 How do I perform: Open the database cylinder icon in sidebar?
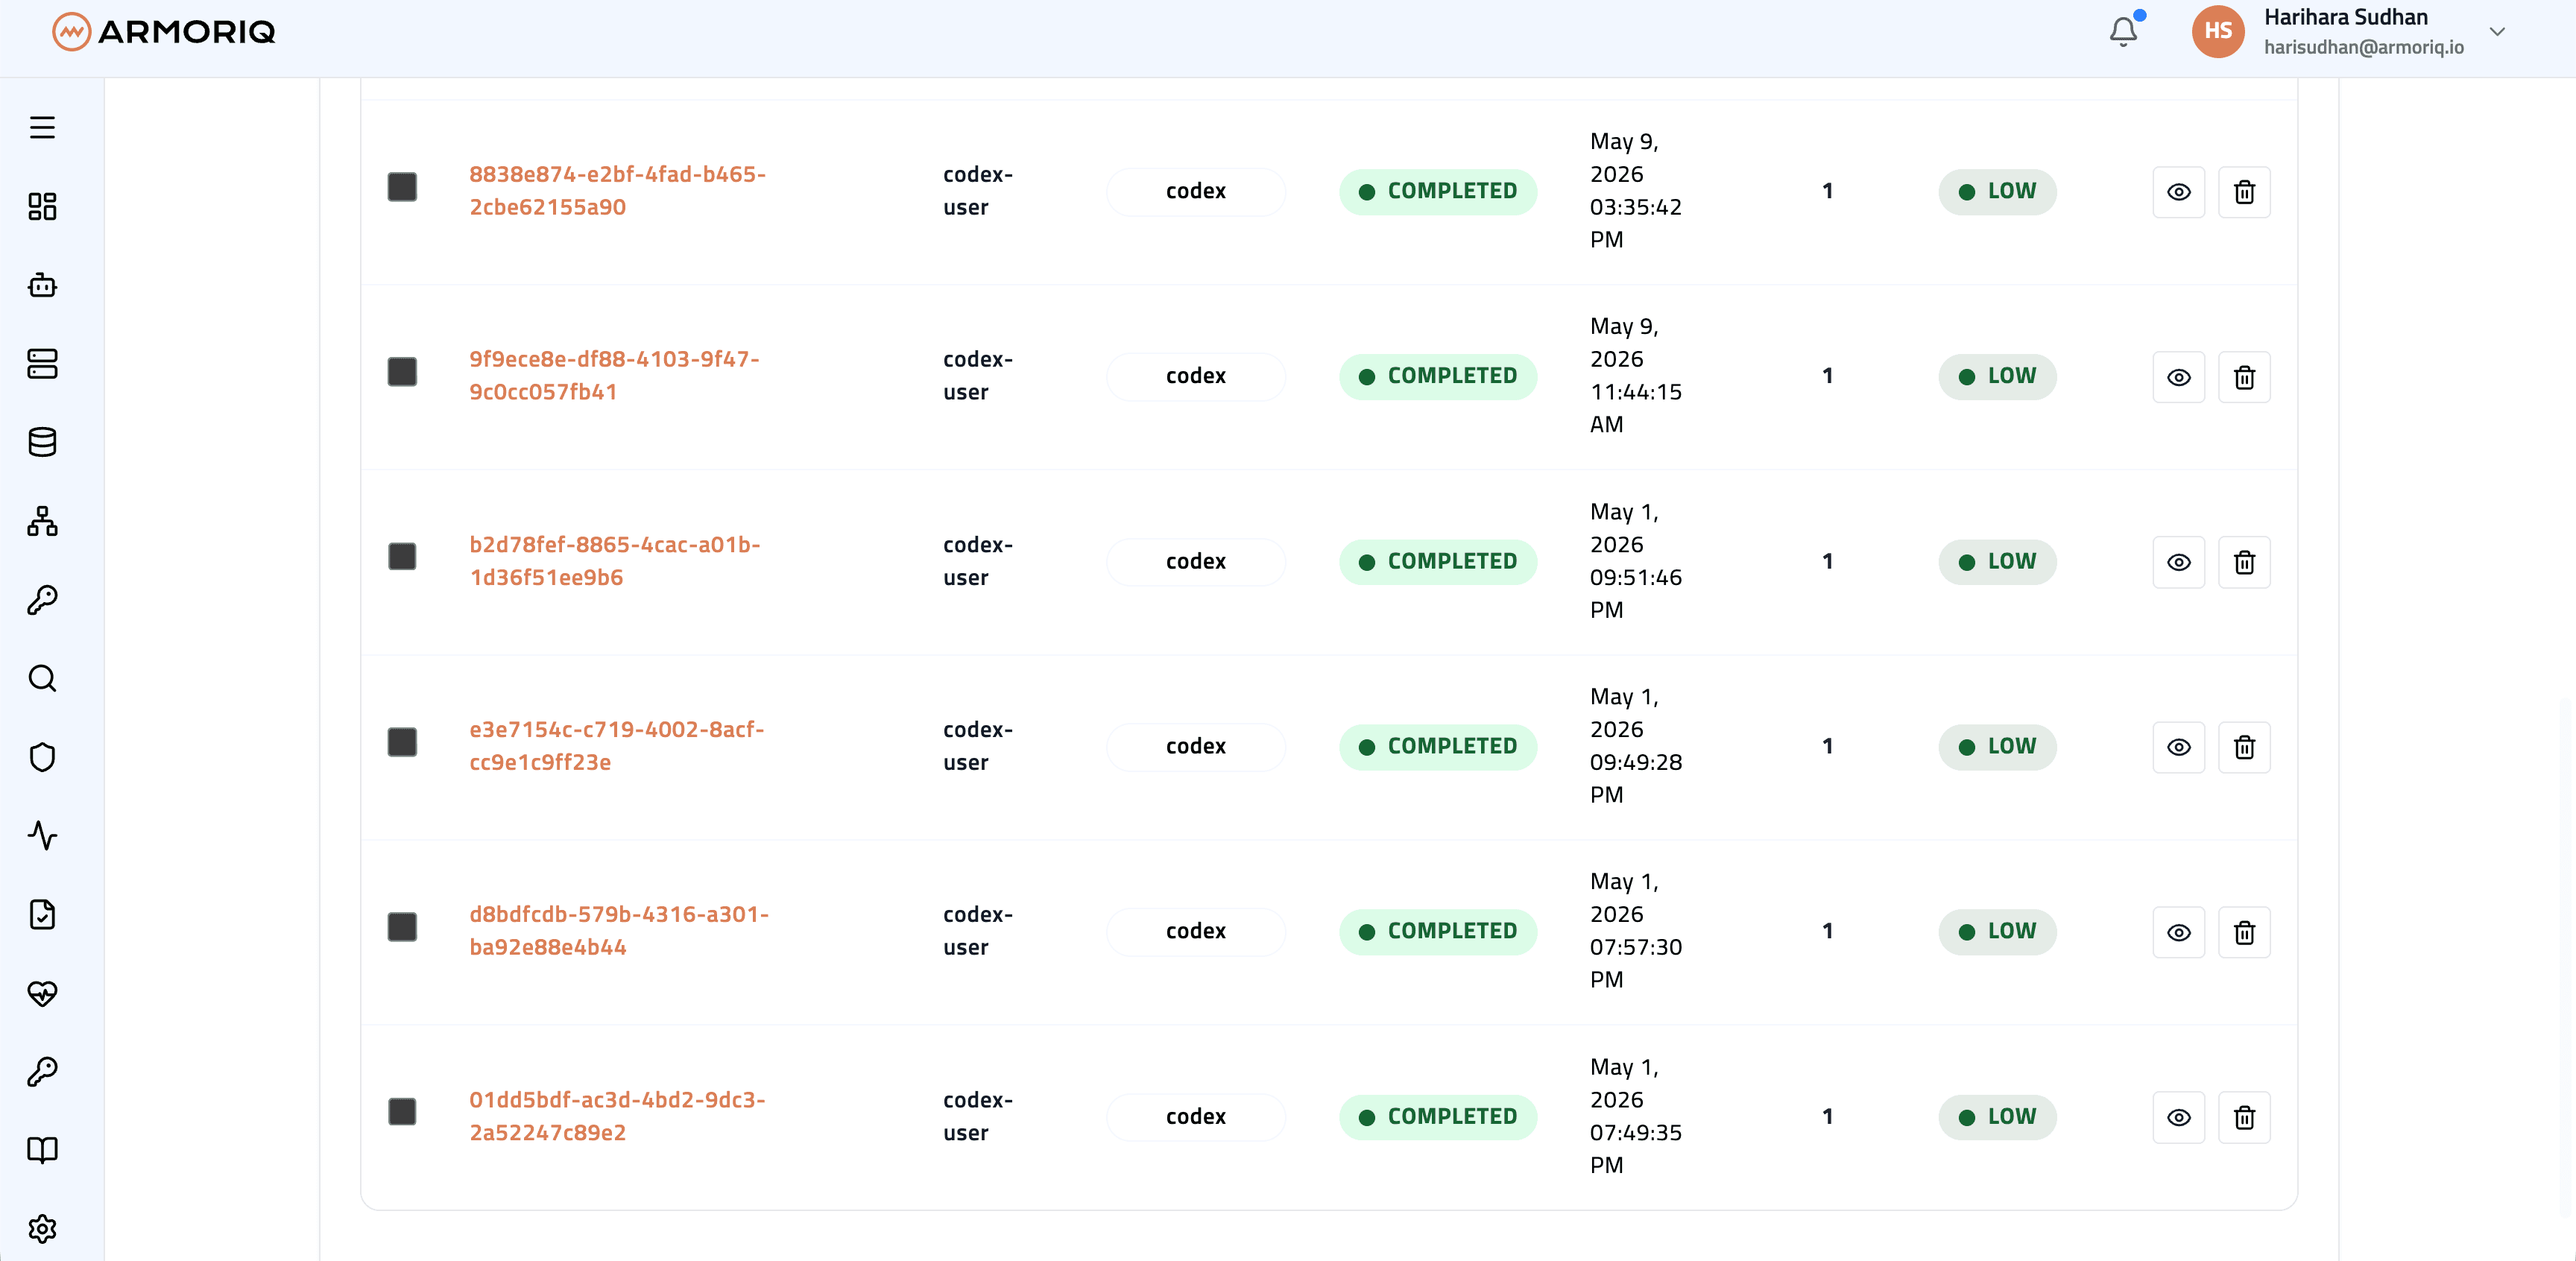point(42,442)
